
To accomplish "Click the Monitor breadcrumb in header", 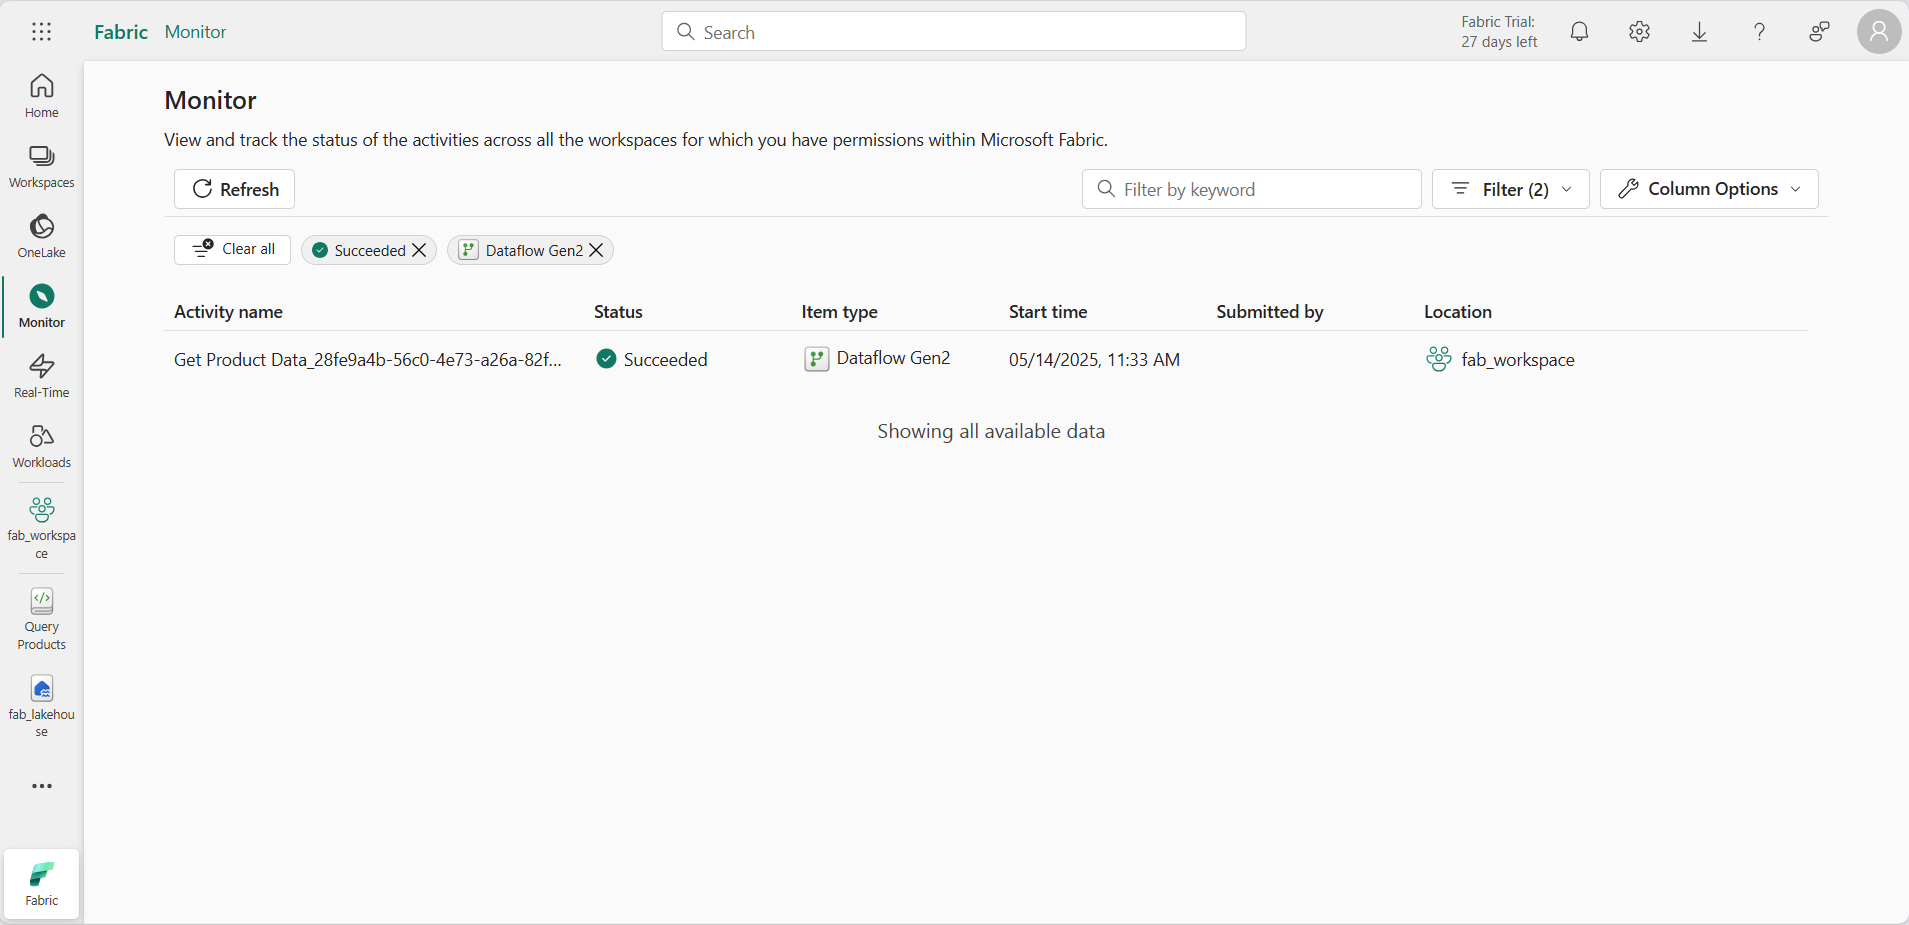I will tap(195, 32).
